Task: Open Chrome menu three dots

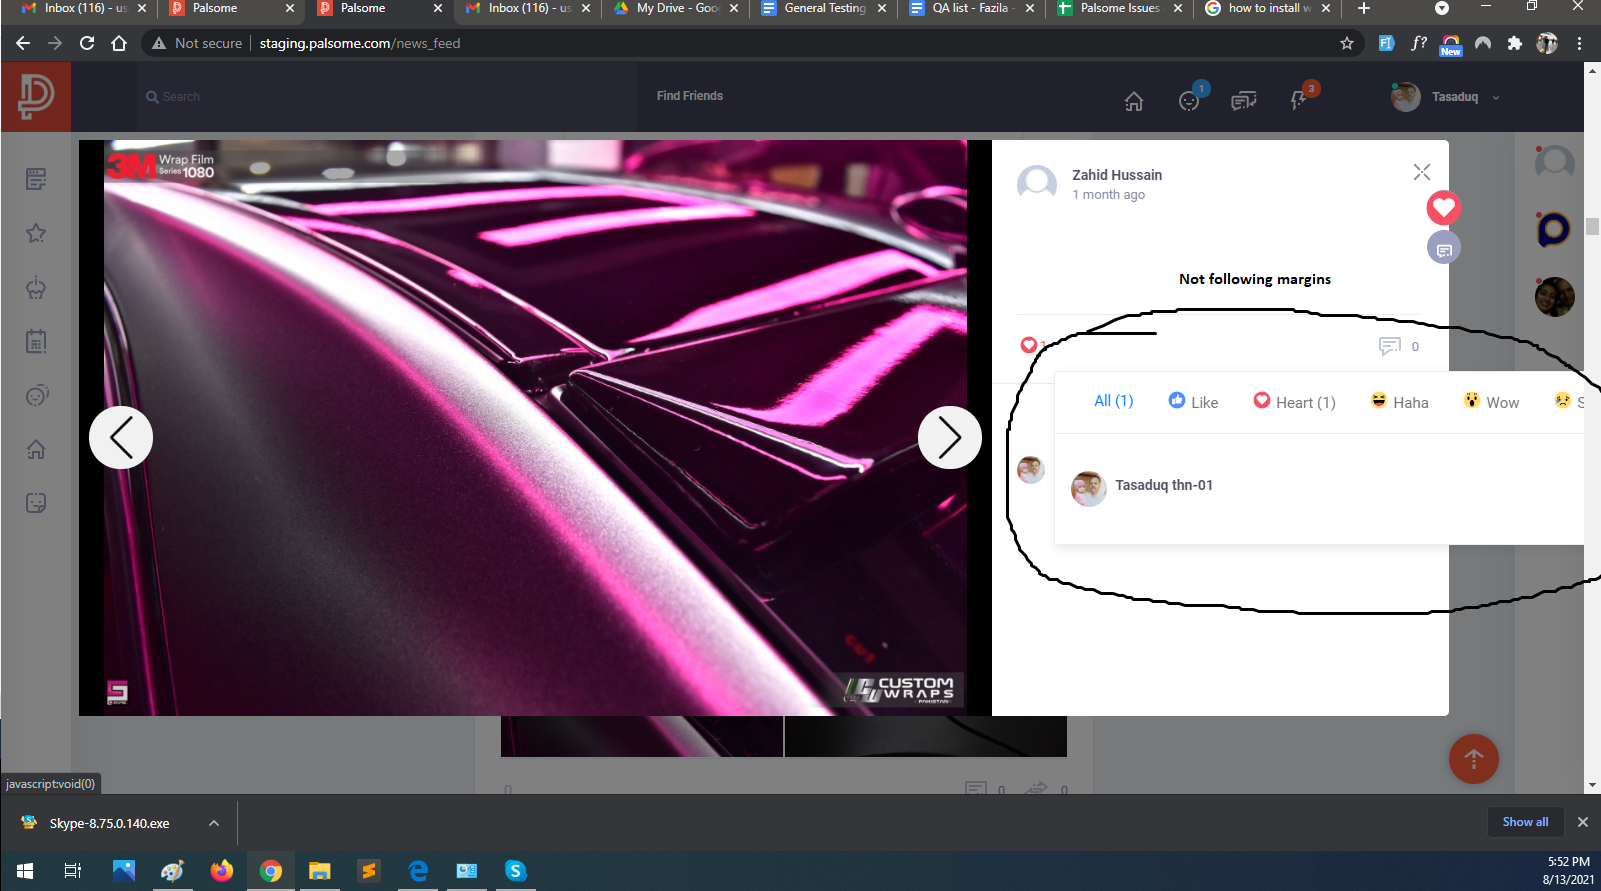Action: 1579,43
